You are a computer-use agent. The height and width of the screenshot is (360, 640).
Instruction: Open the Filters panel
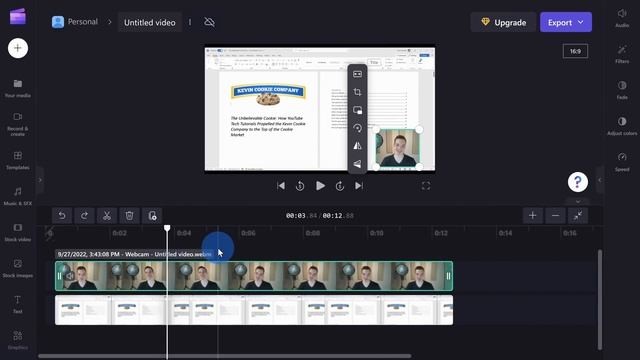pos(622,54)
